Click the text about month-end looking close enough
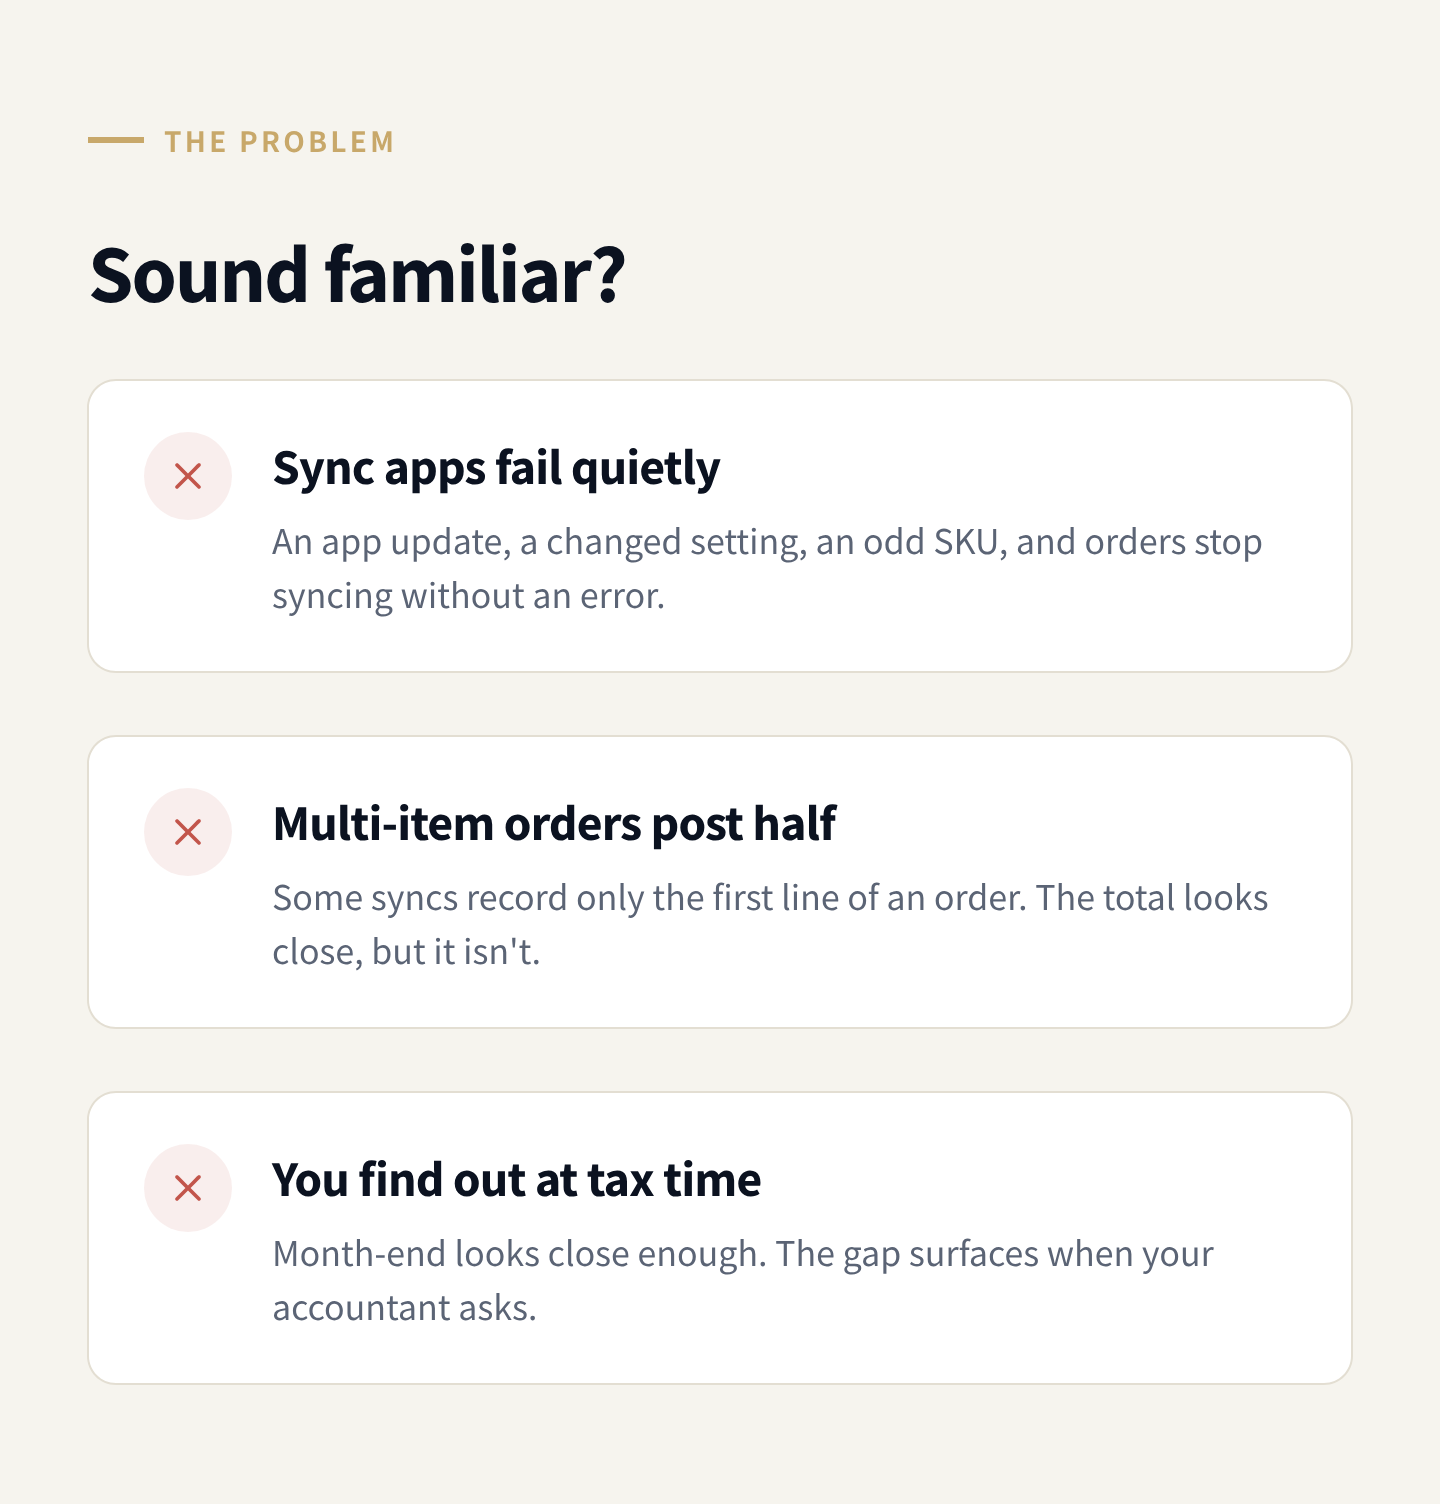Image resolution: width=1440 pixels, height=1504 pixels. (x=743, y=1281)
